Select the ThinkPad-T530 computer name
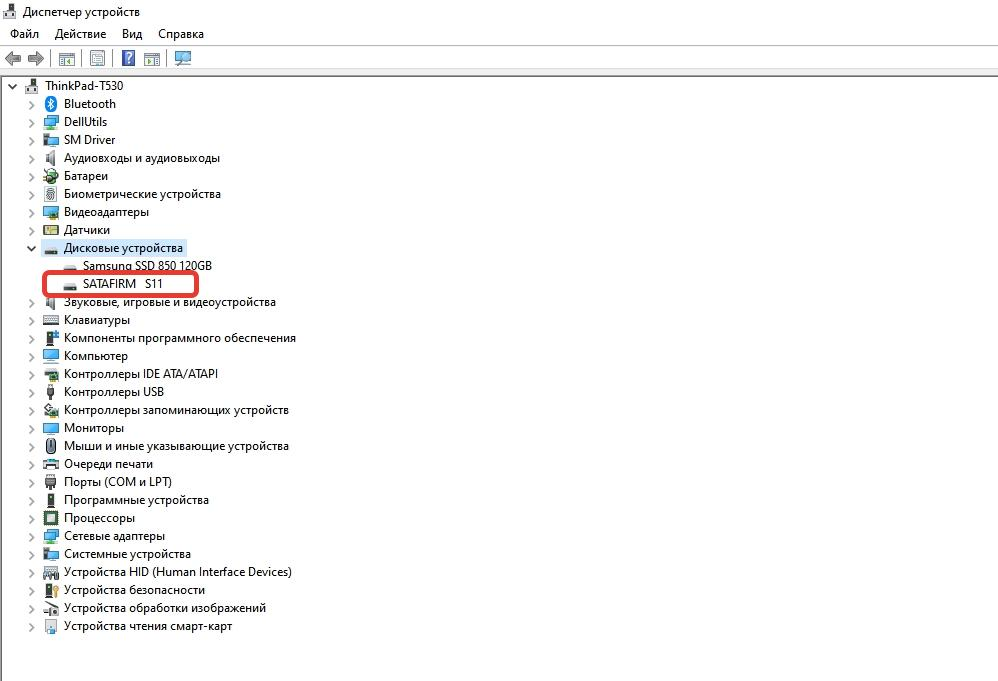 84,86
